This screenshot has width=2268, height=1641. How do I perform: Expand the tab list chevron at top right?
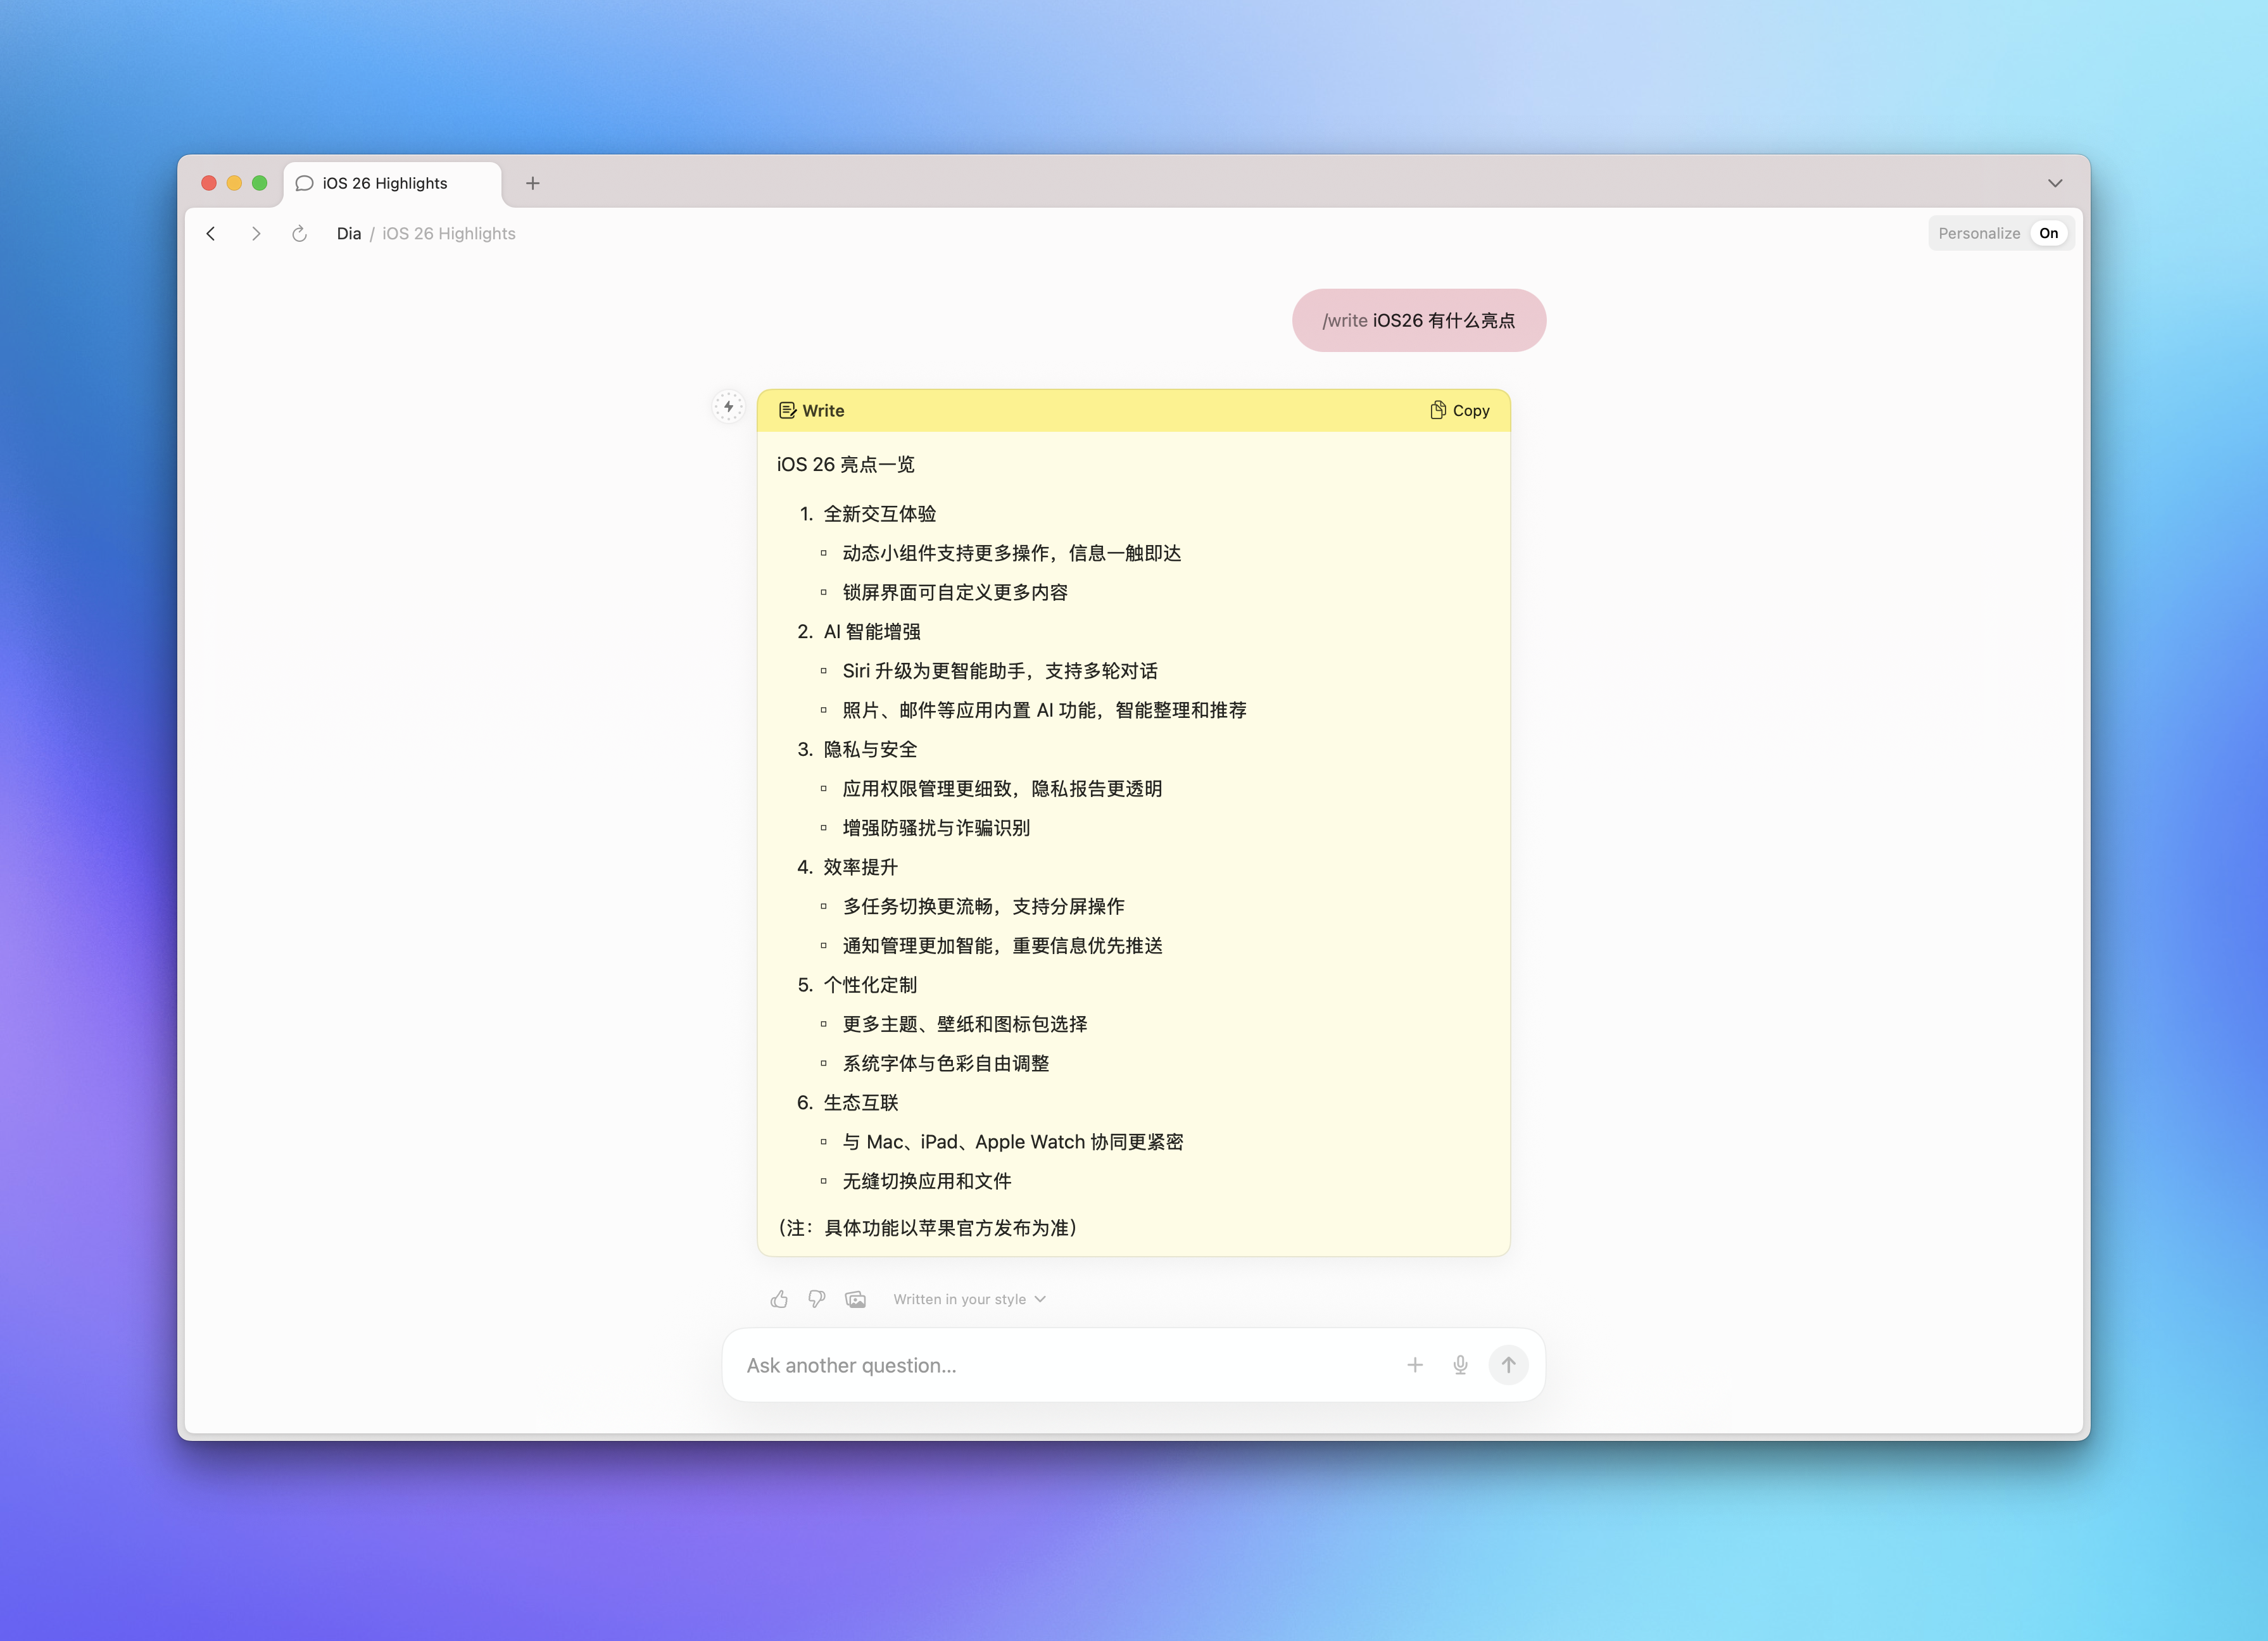(x=2055, y=183)
